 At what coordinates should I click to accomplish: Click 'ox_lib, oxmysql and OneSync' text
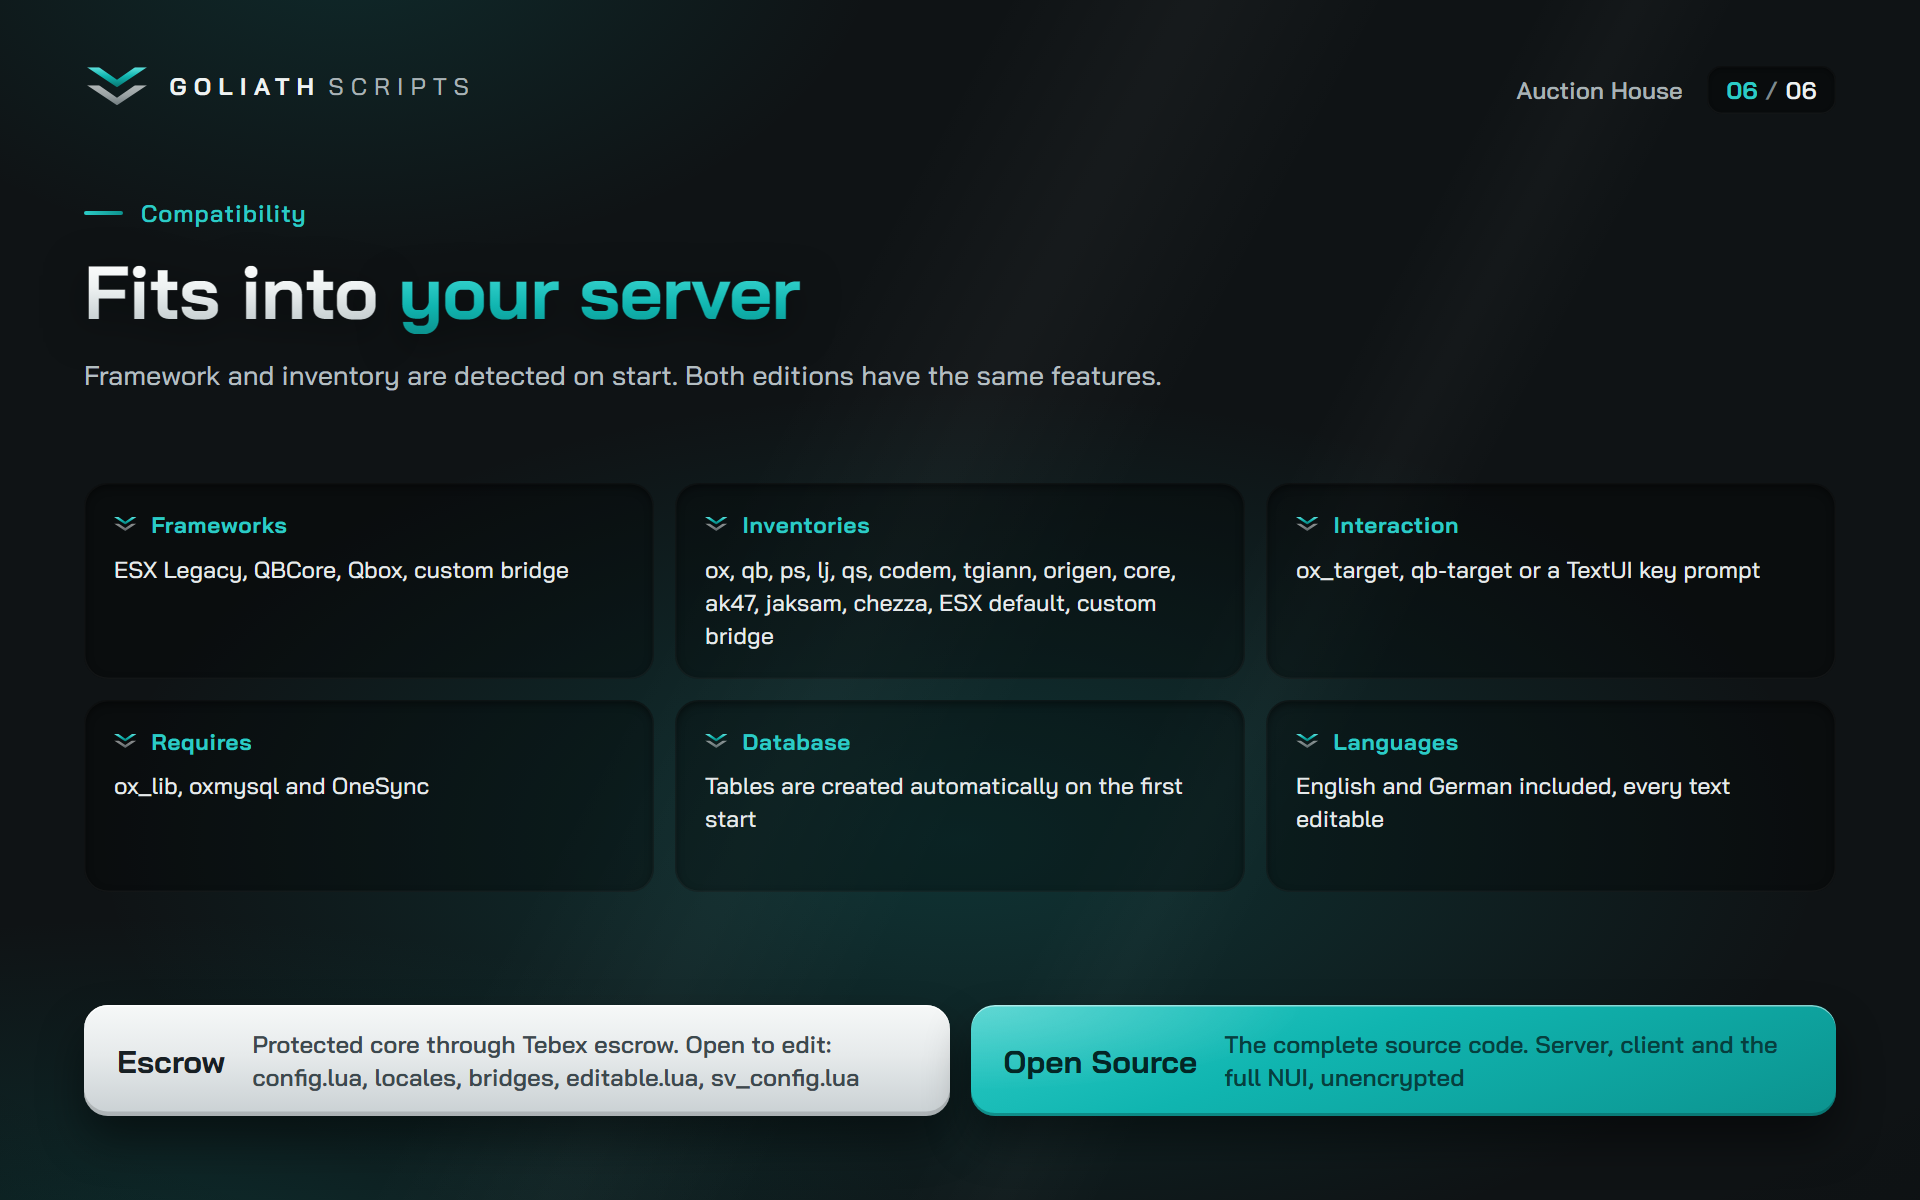pos(271,787)
